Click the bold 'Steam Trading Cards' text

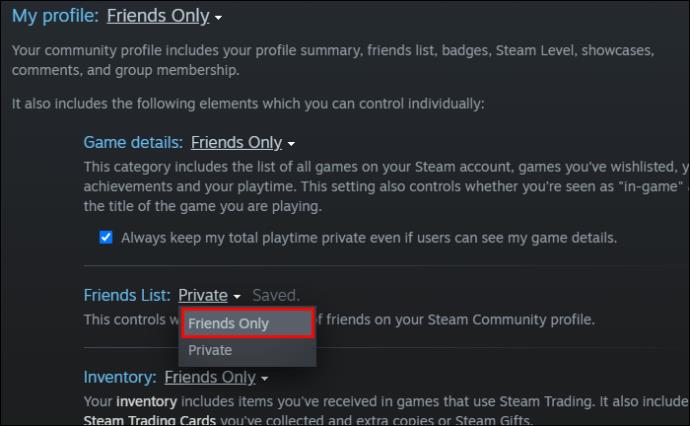pos(150,420)
